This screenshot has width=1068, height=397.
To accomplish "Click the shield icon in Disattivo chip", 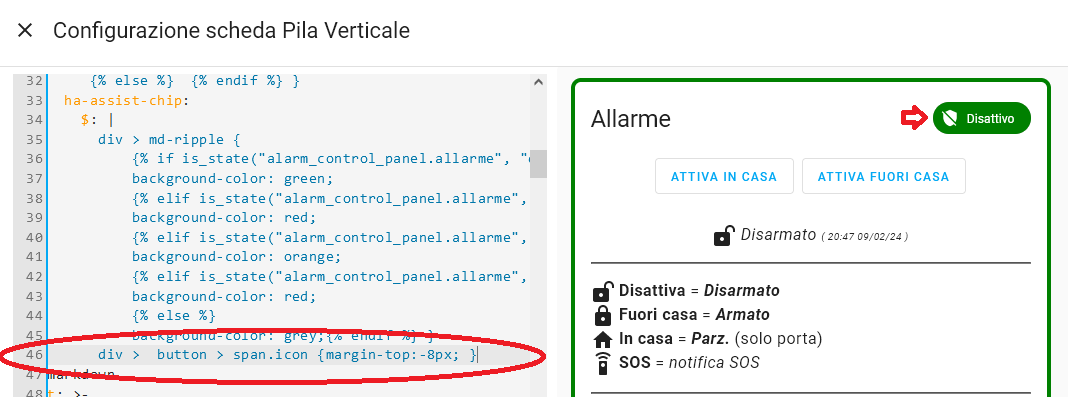I will tap(949, 118).
